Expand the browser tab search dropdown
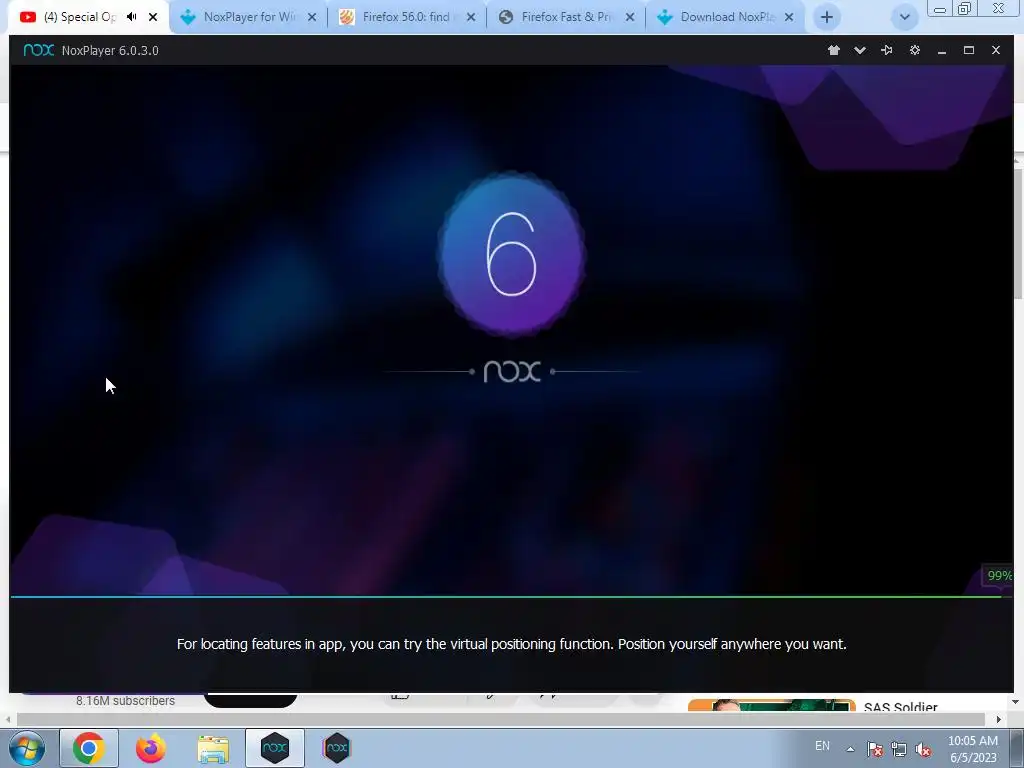The image size is (1024, 768). tap(904, 17)
